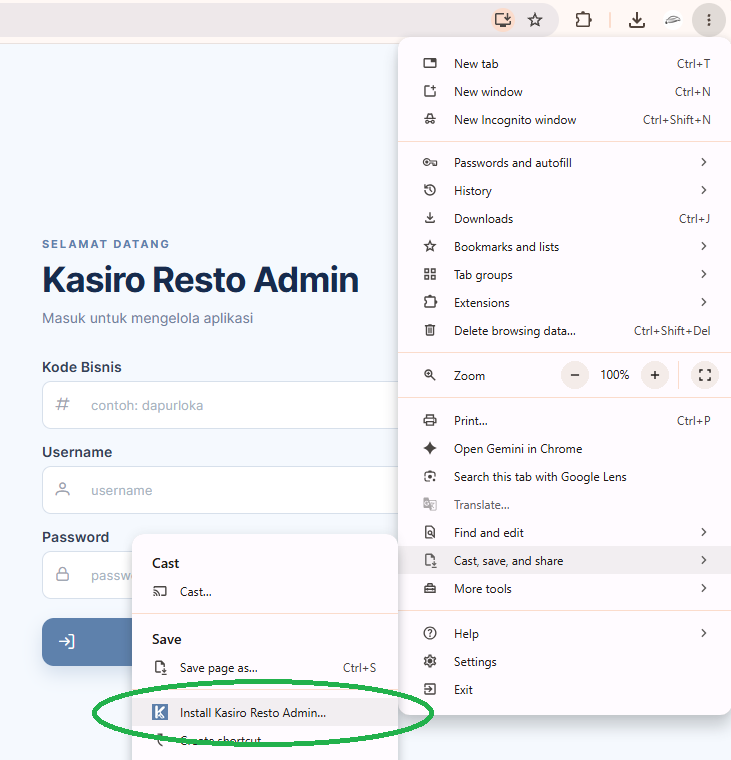Exit Chrome from the menu
The width and height of the screenshot is (731, 760).
pos(565,690)
